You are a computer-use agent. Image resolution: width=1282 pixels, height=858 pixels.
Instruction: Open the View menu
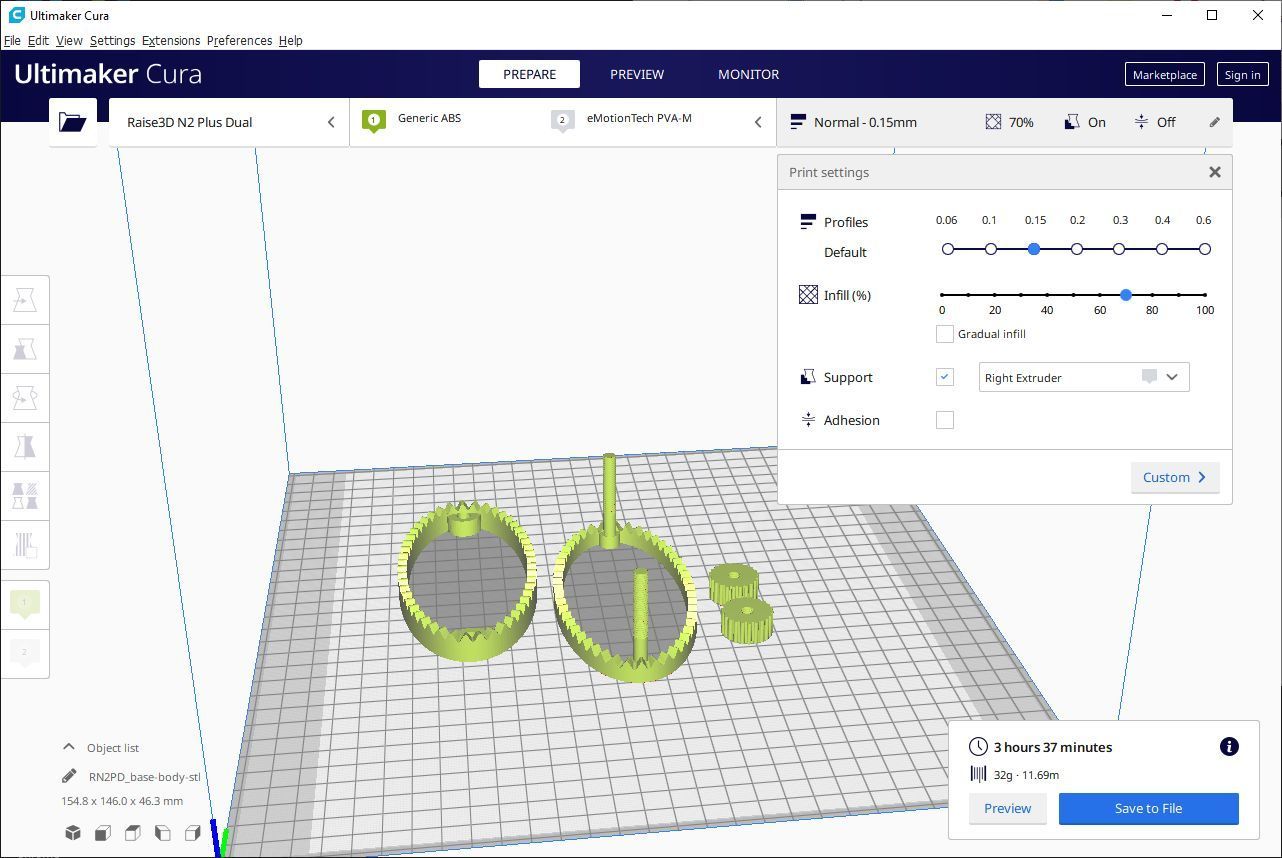69,41
